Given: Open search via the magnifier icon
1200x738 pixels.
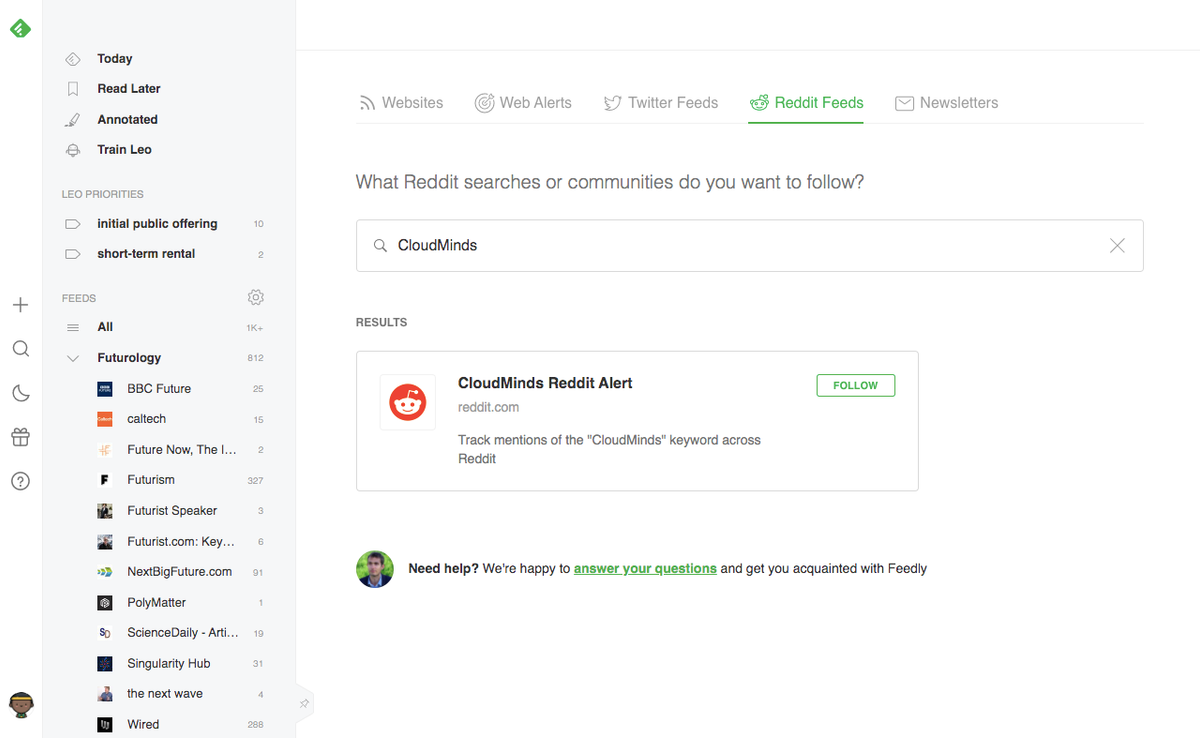Looking at the screenshot, I should (x=20, y=349).
